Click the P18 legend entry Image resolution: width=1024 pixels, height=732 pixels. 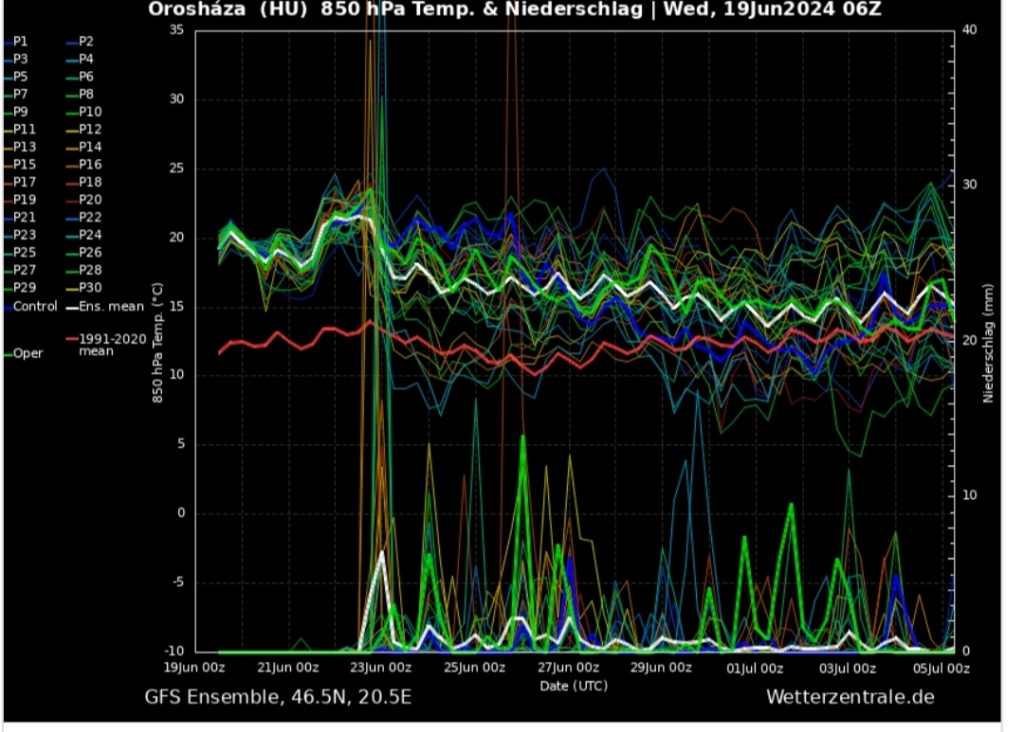(89, 182)
